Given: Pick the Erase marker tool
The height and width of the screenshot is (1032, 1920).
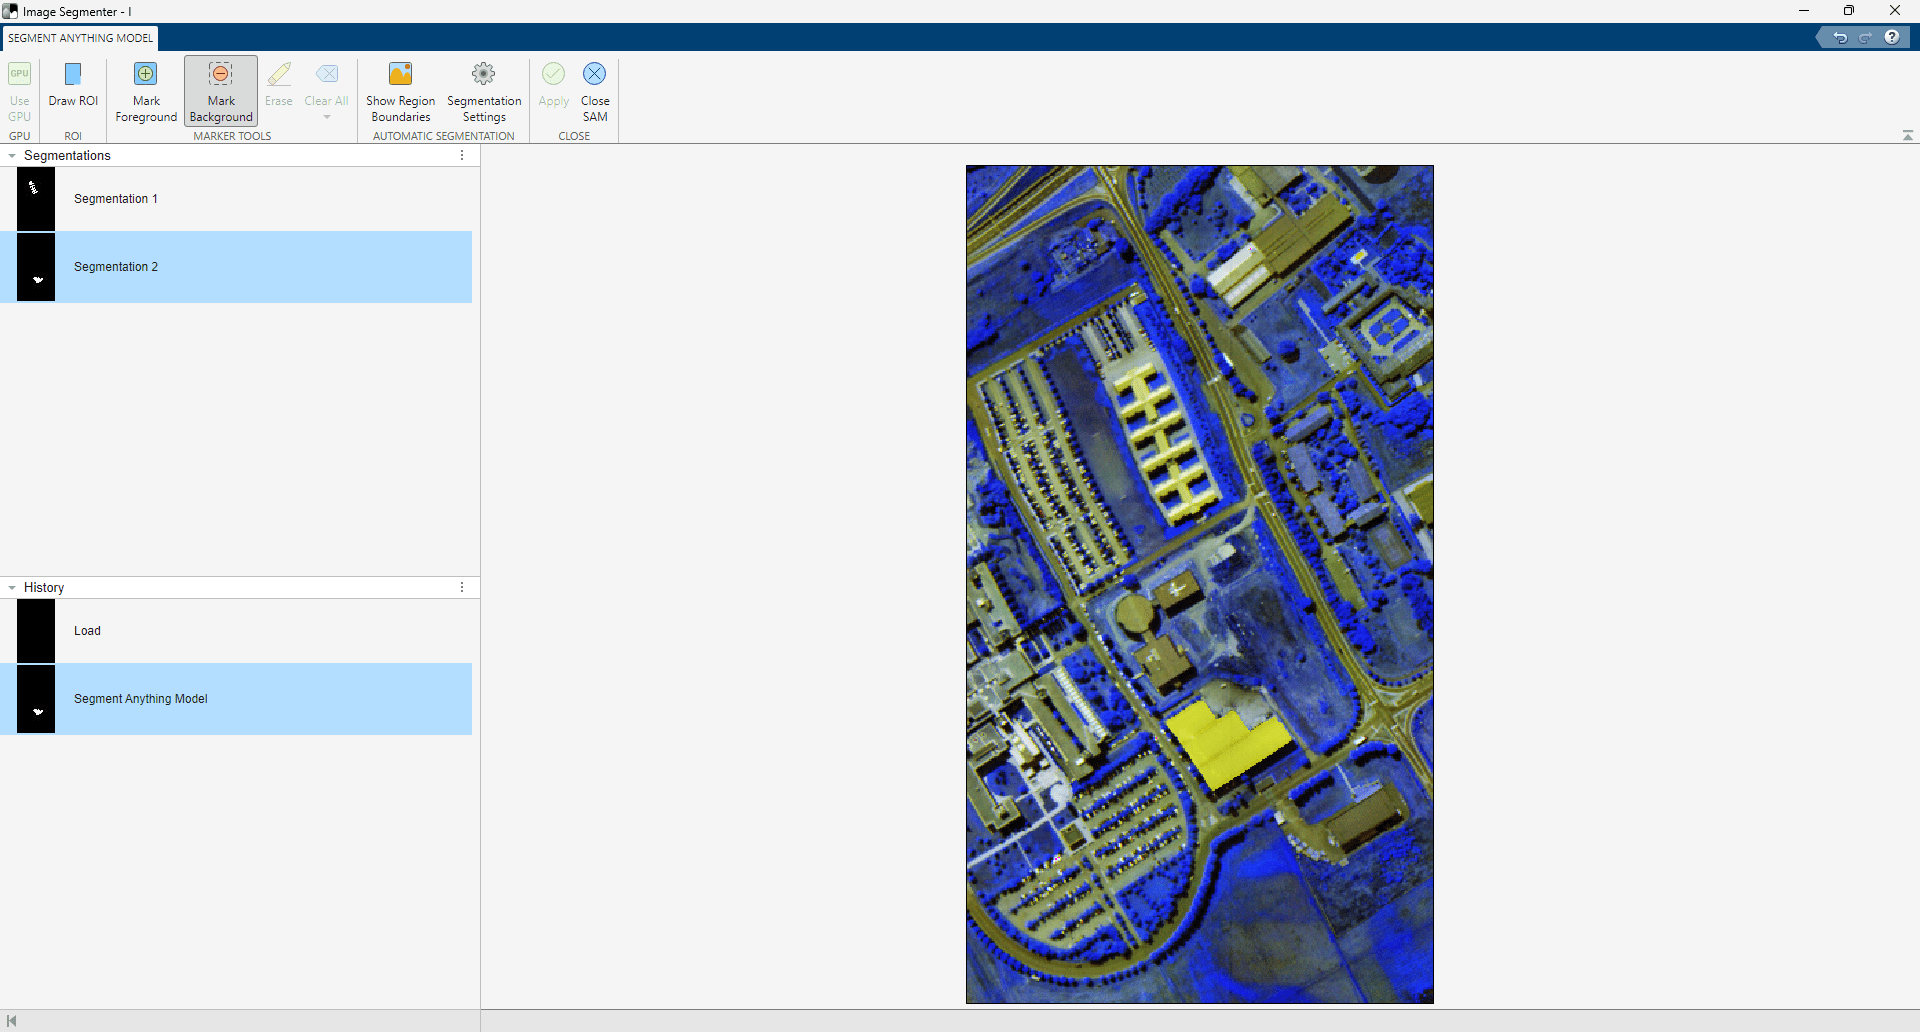Looking at the screenshot, I should click(x=279, y=89).
